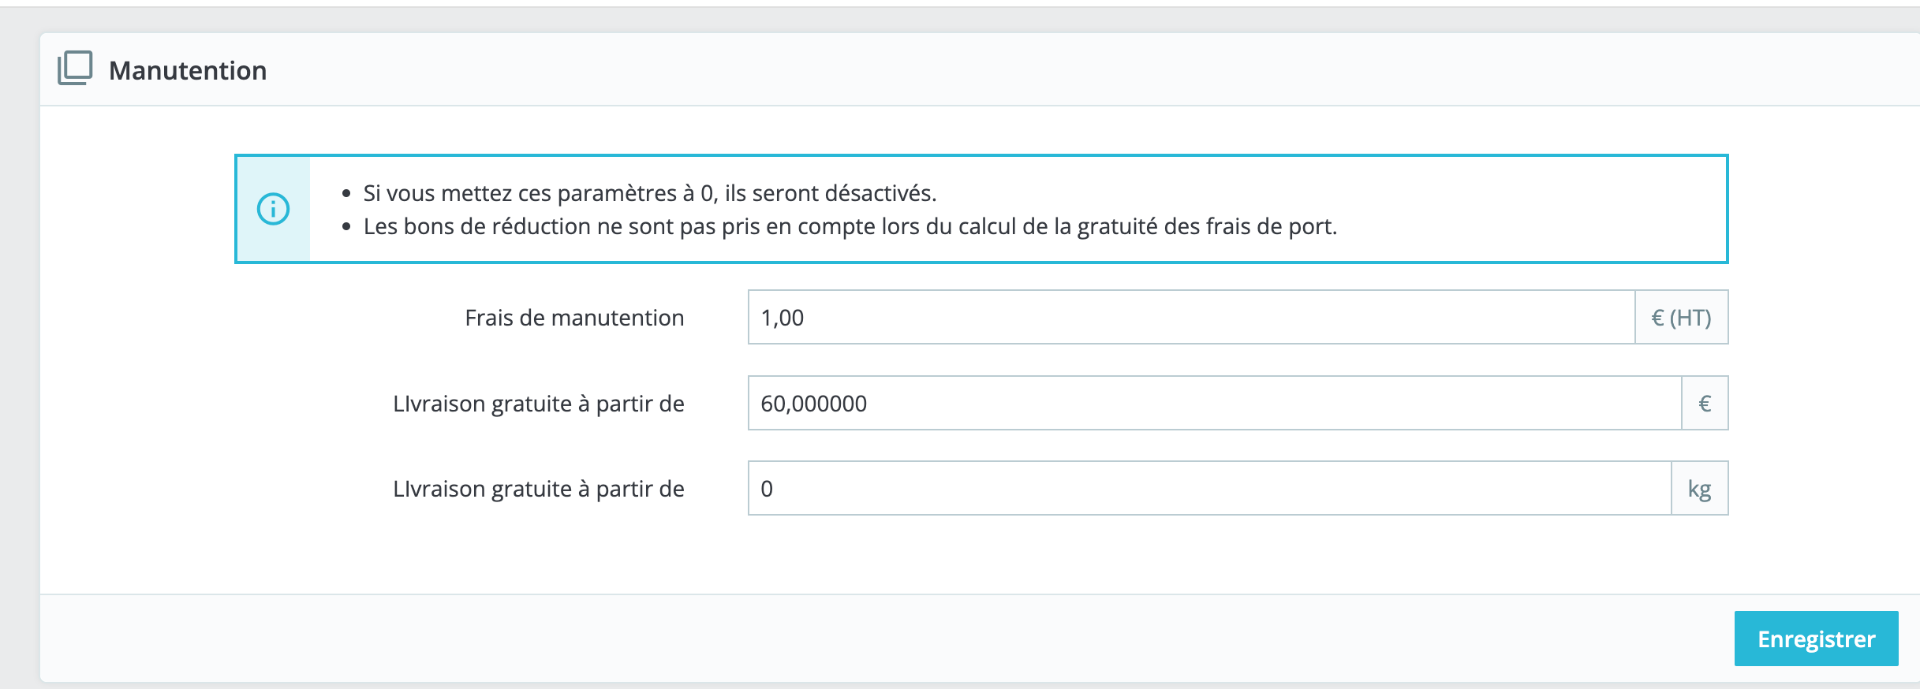
Task: Click the Frais de manutention label
Action: [574, 318]
